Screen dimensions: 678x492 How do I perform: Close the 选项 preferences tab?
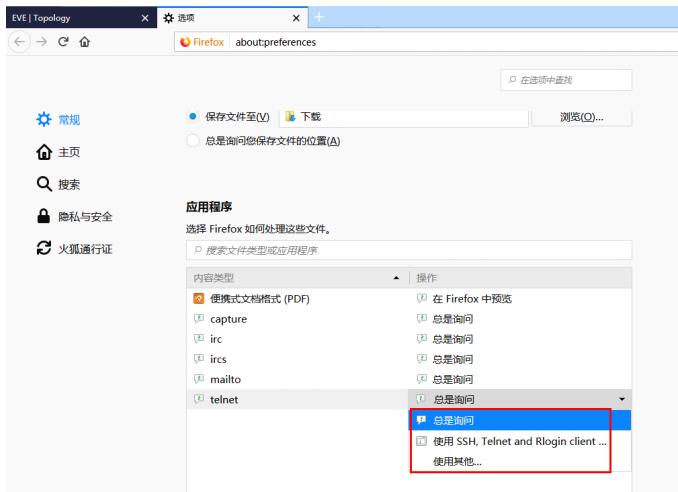296,18
